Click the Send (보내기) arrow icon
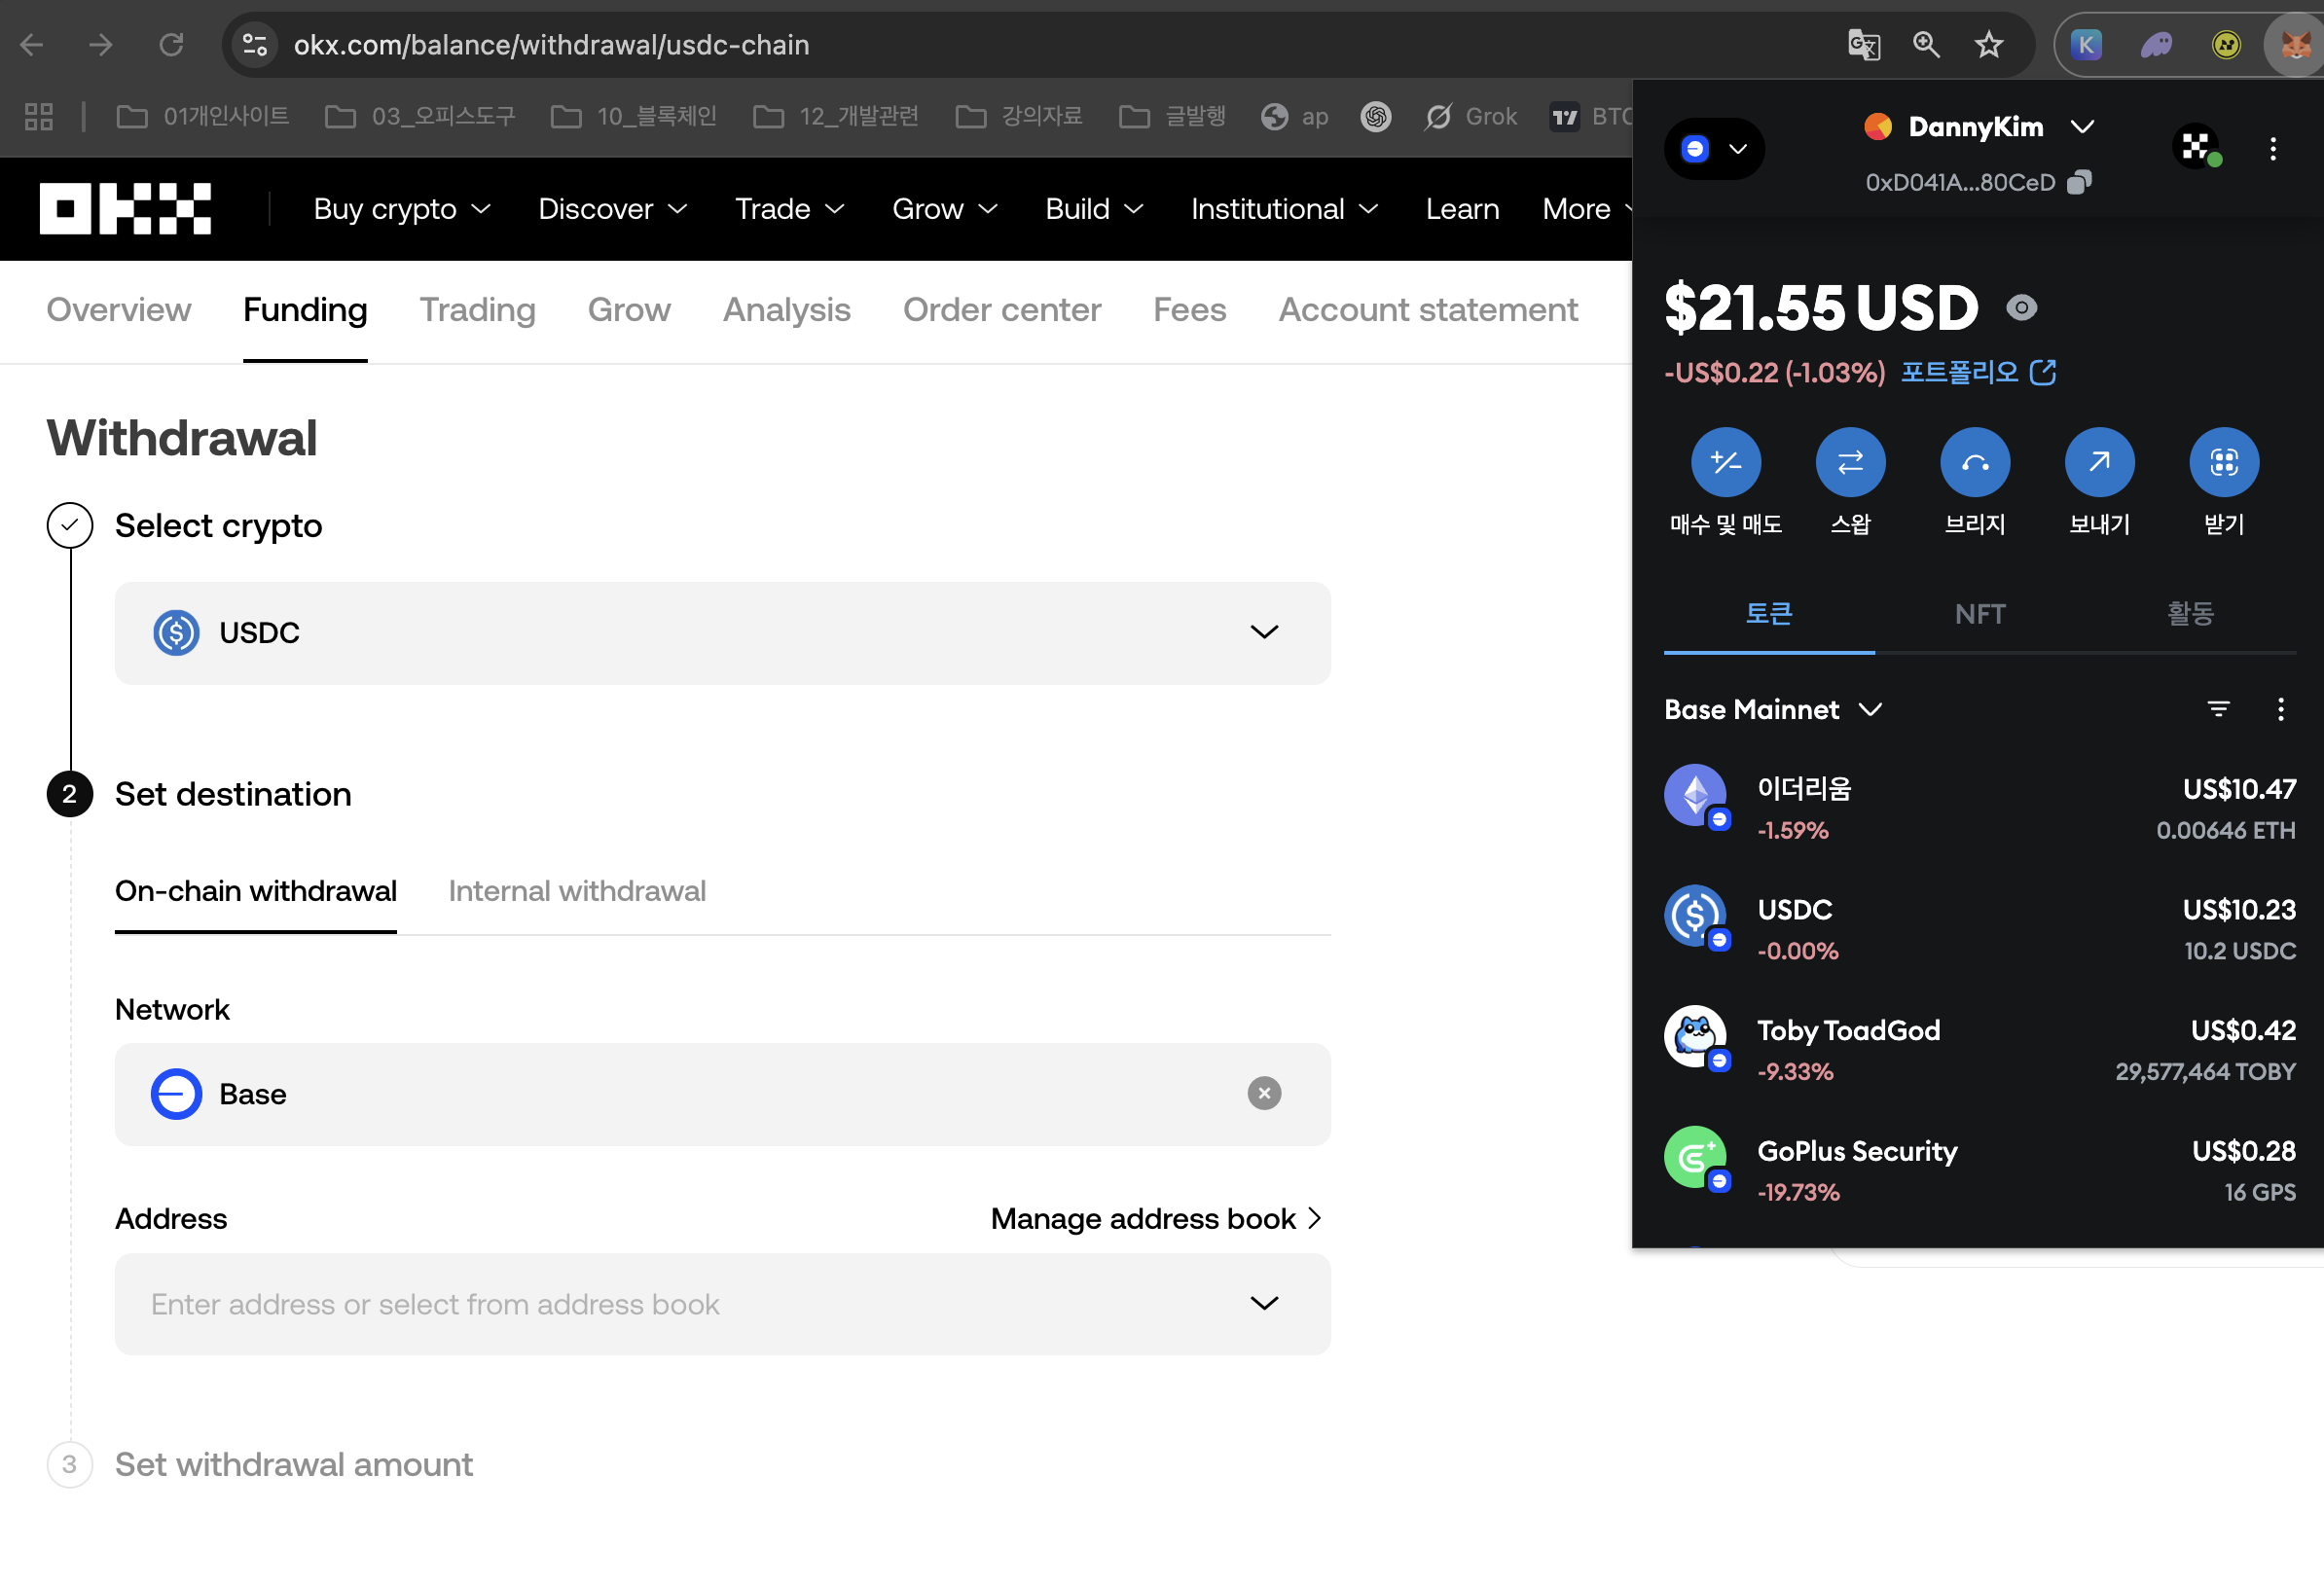 click(x=2099, y=462)
